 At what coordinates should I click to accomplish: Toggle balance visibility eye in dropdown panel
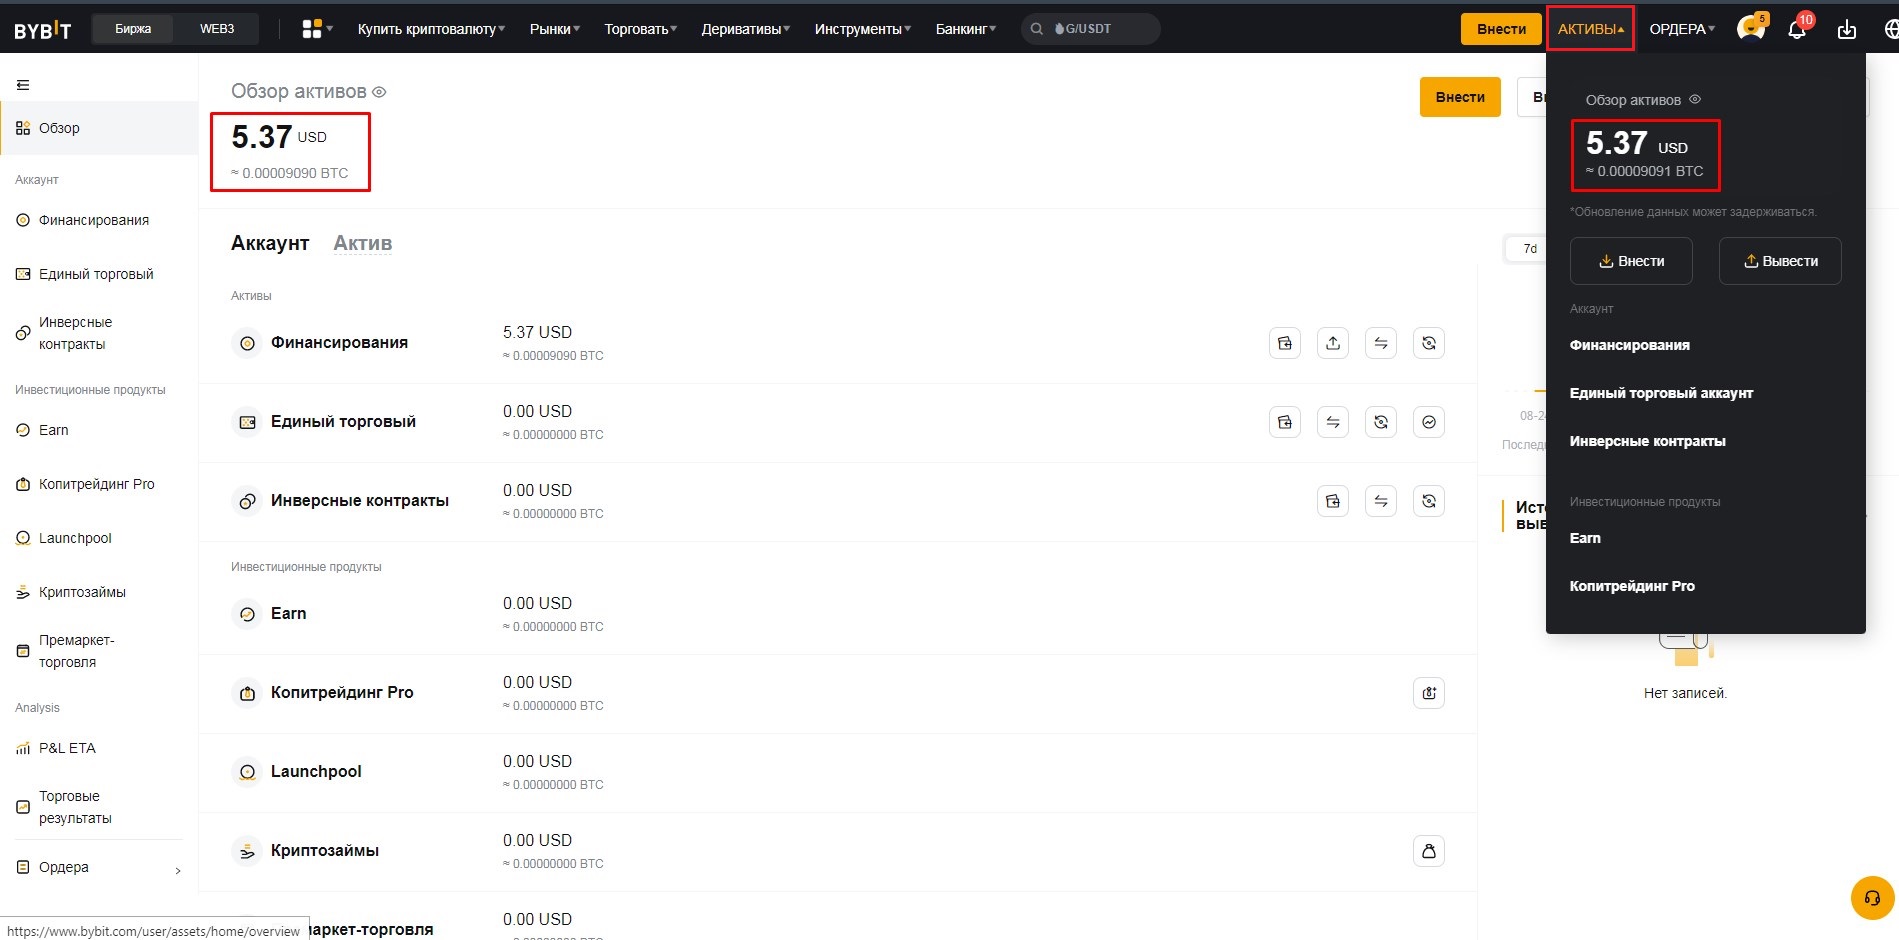pyautogui.click(x=1695, y=99)
